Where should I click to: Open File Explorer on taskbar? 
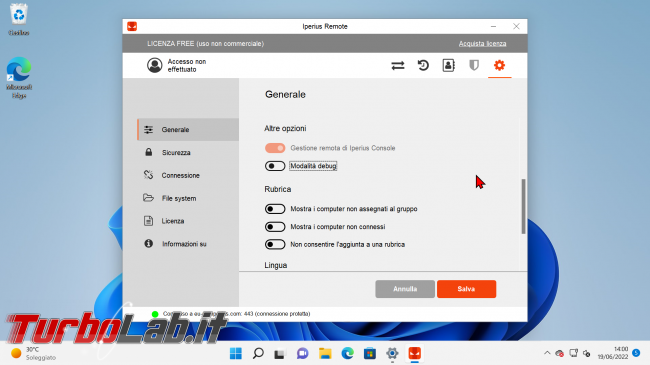click(325, 353)
